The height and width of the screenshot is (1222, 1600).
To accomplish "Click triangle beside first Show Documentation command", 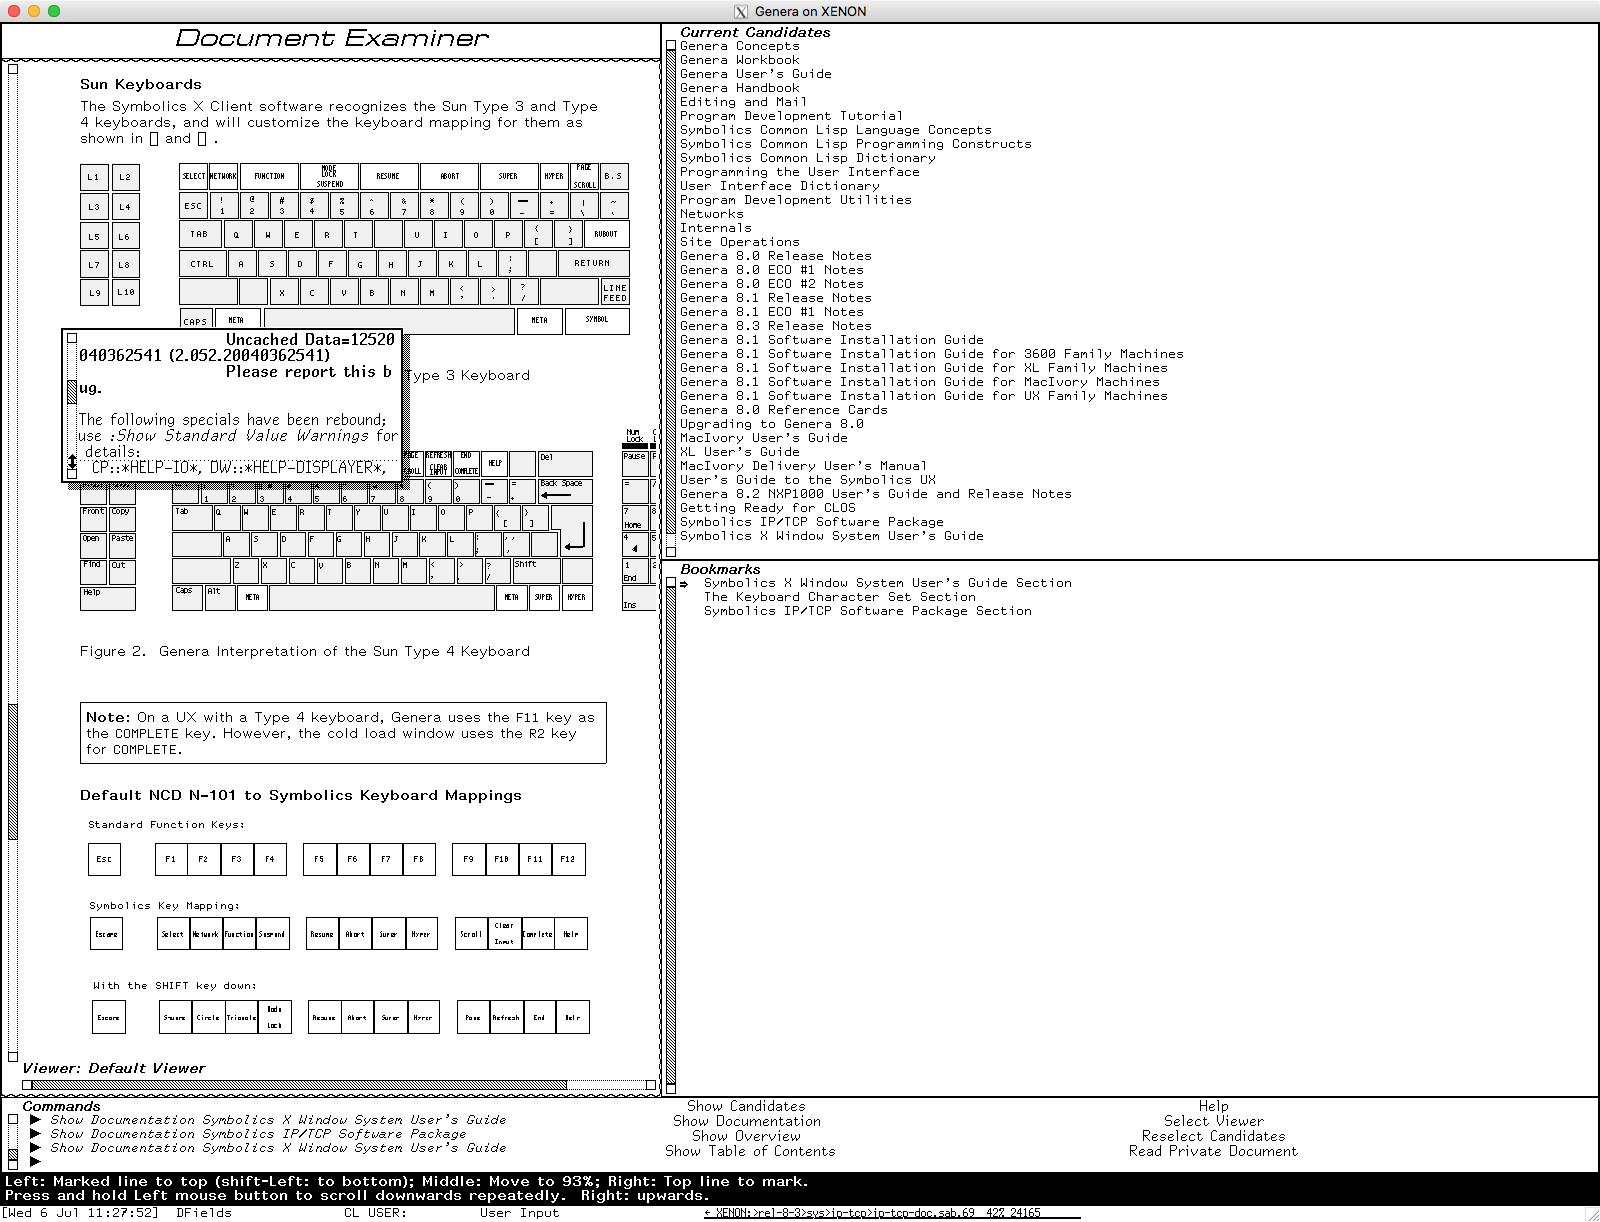I will (36, 1120).
